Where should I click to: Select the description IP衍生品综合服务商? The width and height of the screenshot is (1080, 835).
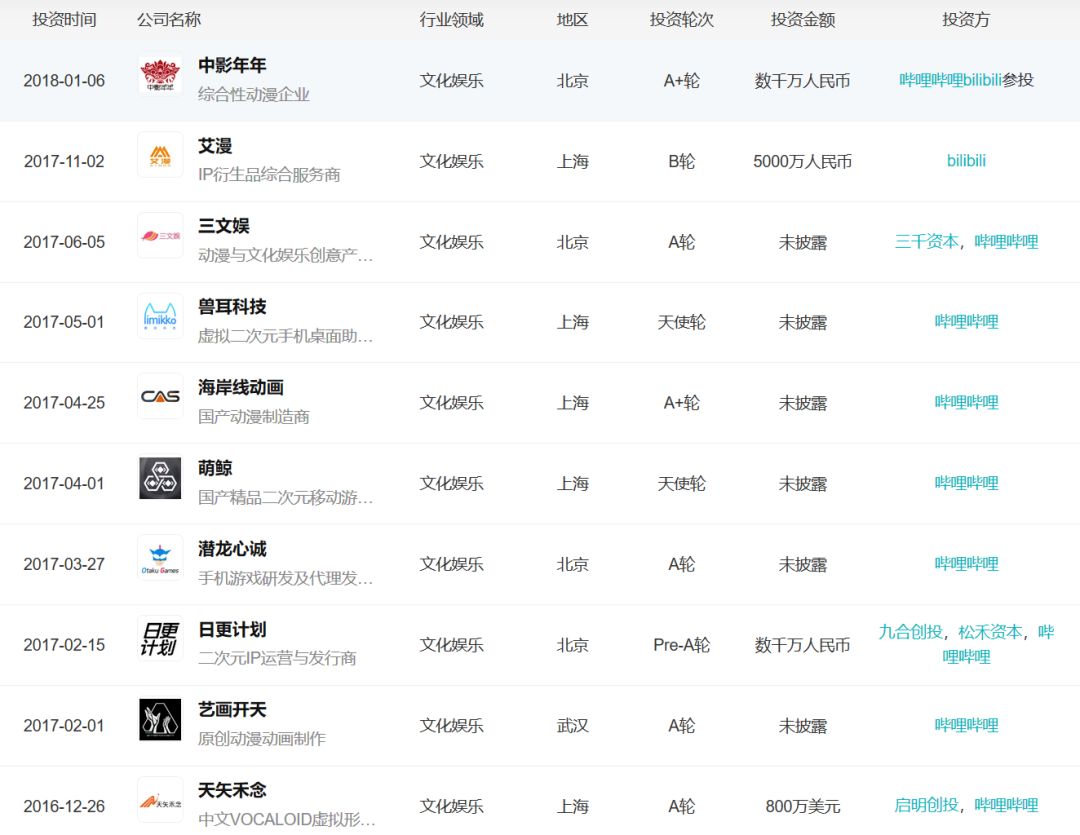coord(269,175)
